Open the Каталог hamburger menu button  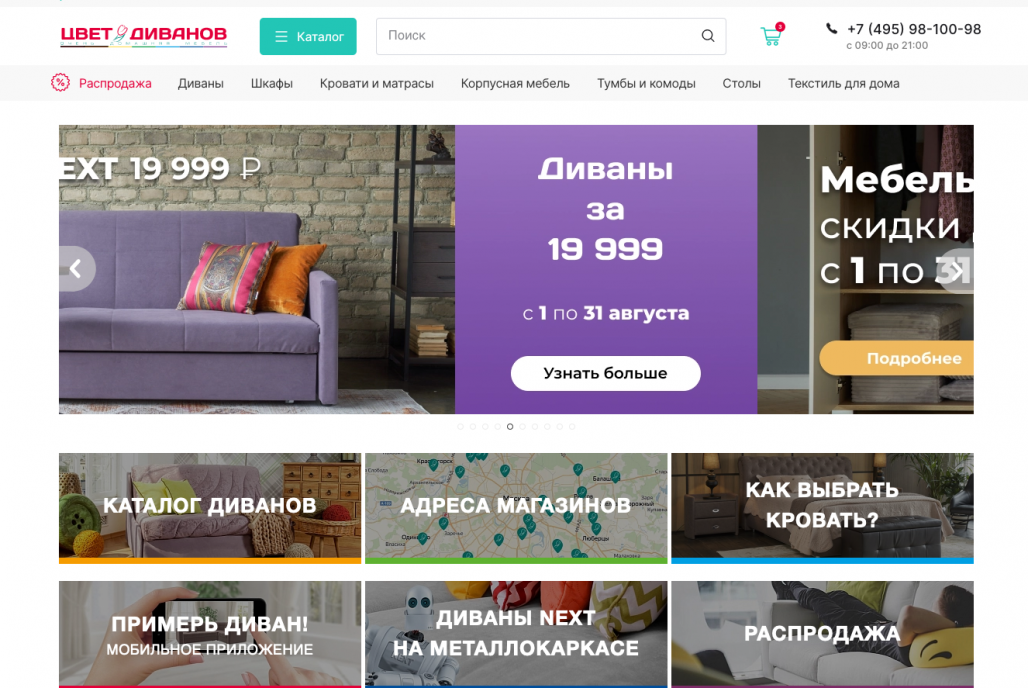click(308, 37)
